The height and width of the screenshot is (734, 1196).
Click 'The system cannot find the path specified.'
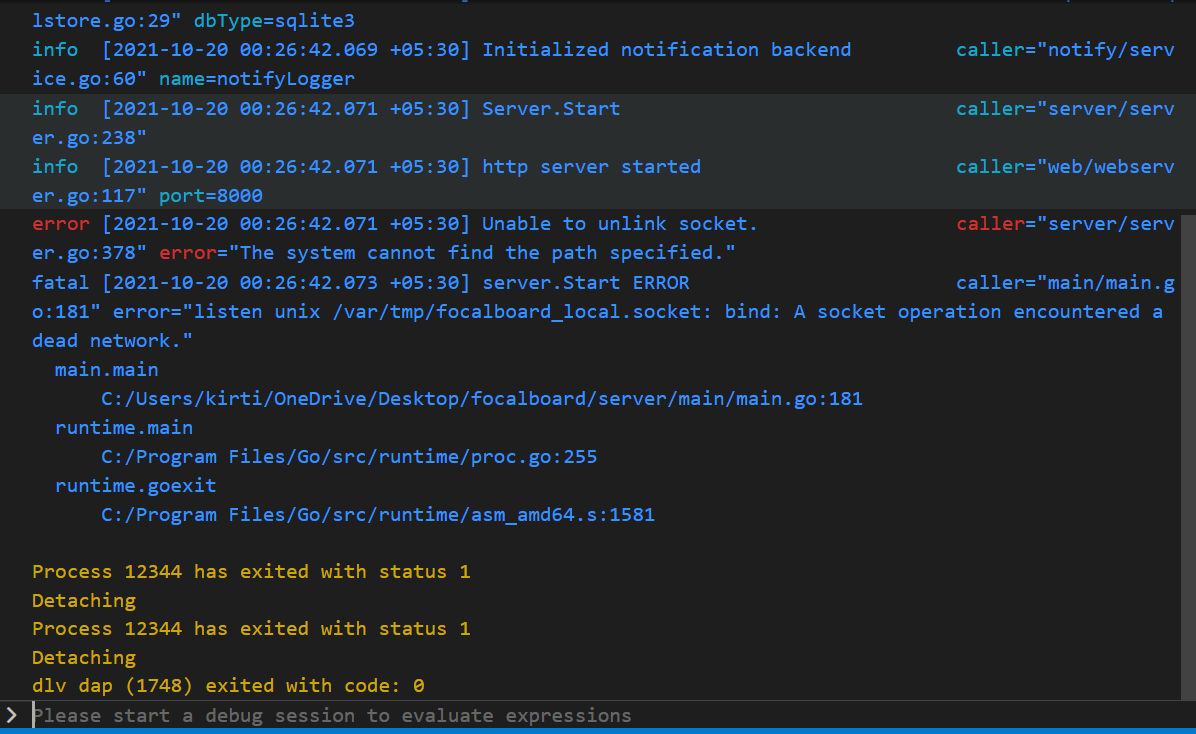click(482, 253)
